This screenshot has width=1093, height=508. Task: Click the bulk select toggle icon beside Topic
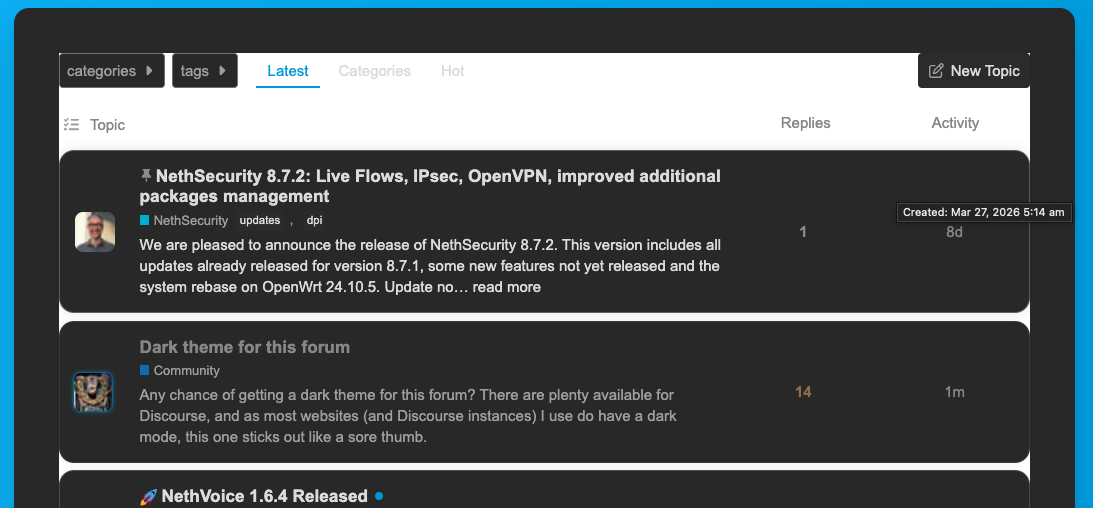coord(71,125)
